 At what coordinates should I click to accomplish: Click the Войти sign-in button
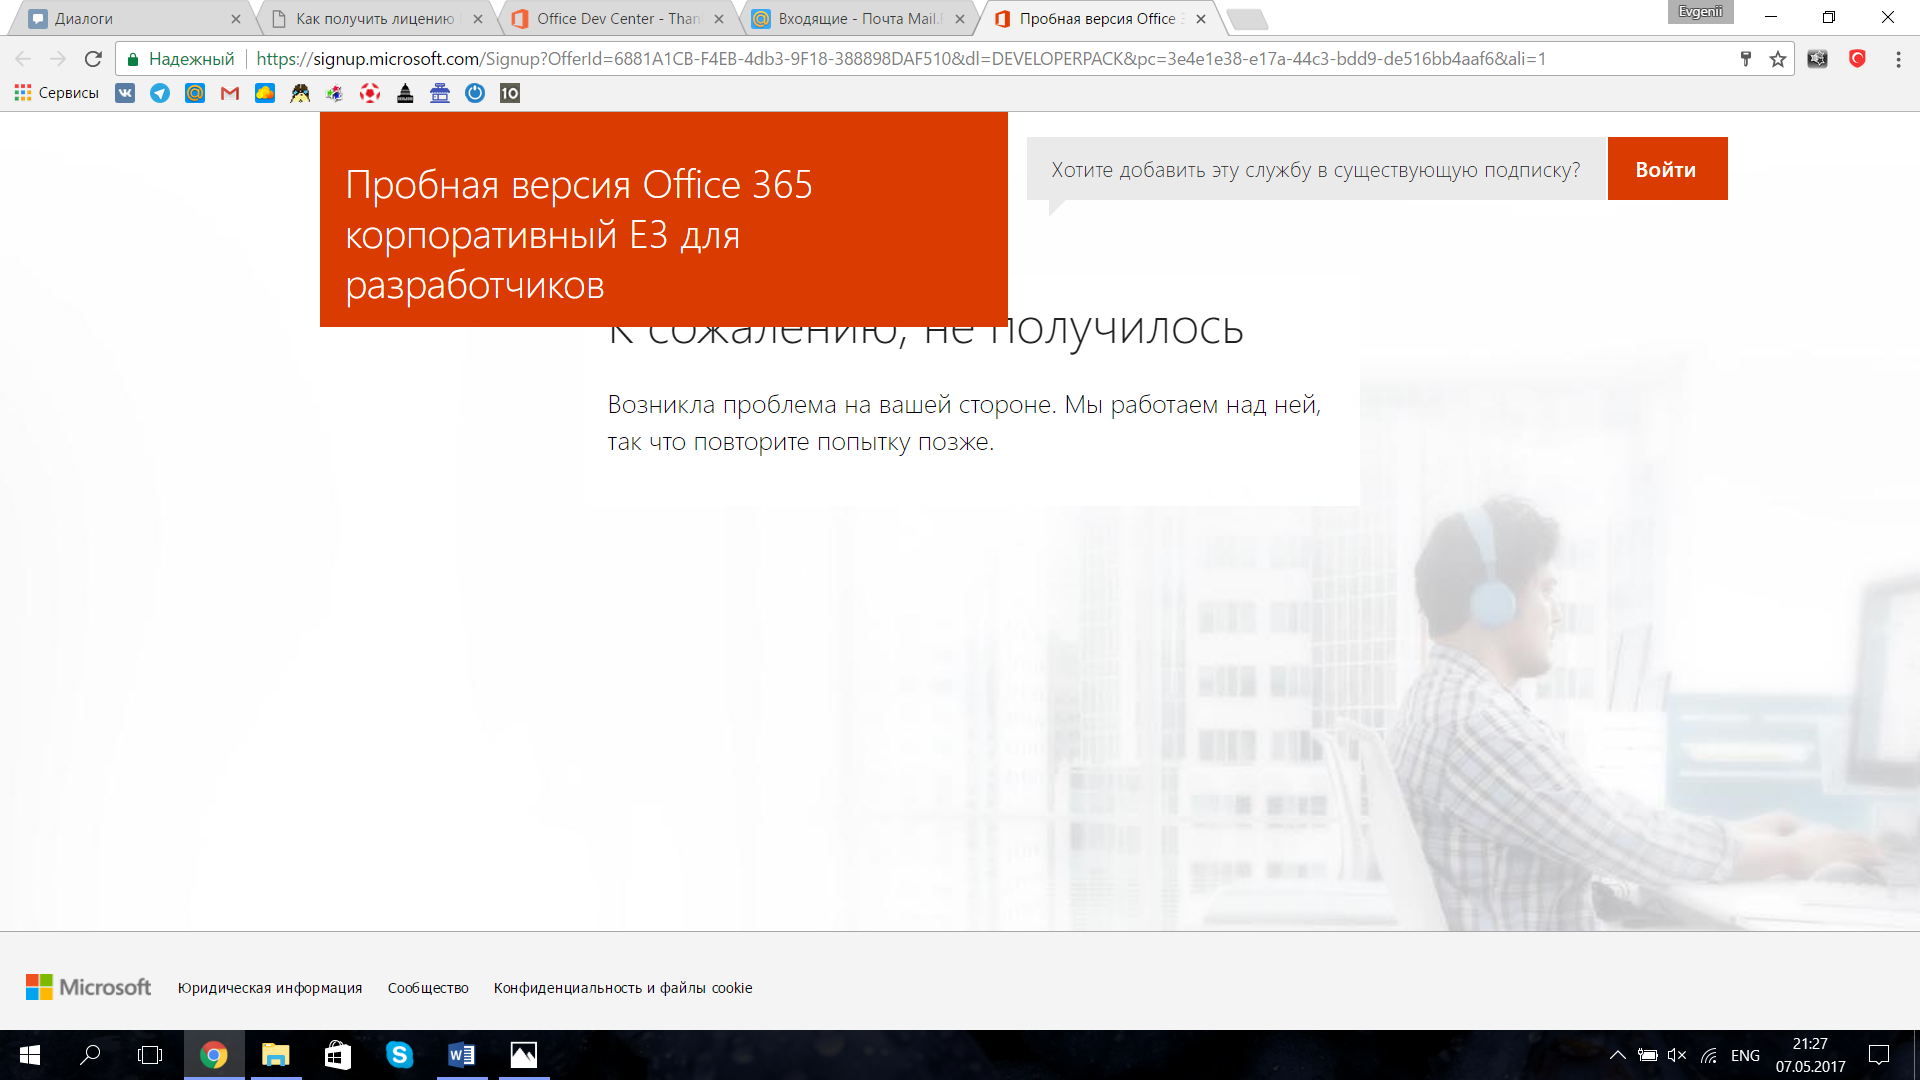(1667, 169)
